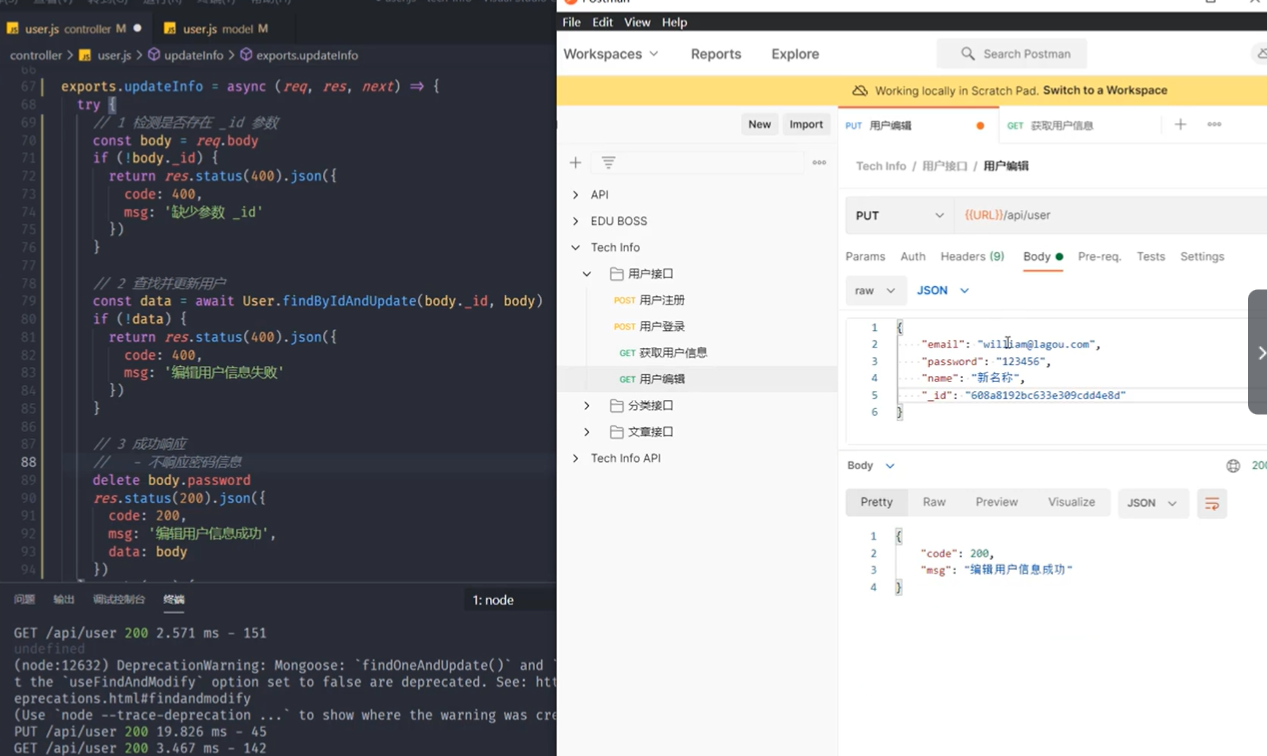Click the Import button
The height and width of the screenshot is (756, 1267).
[x=806, y=124]
